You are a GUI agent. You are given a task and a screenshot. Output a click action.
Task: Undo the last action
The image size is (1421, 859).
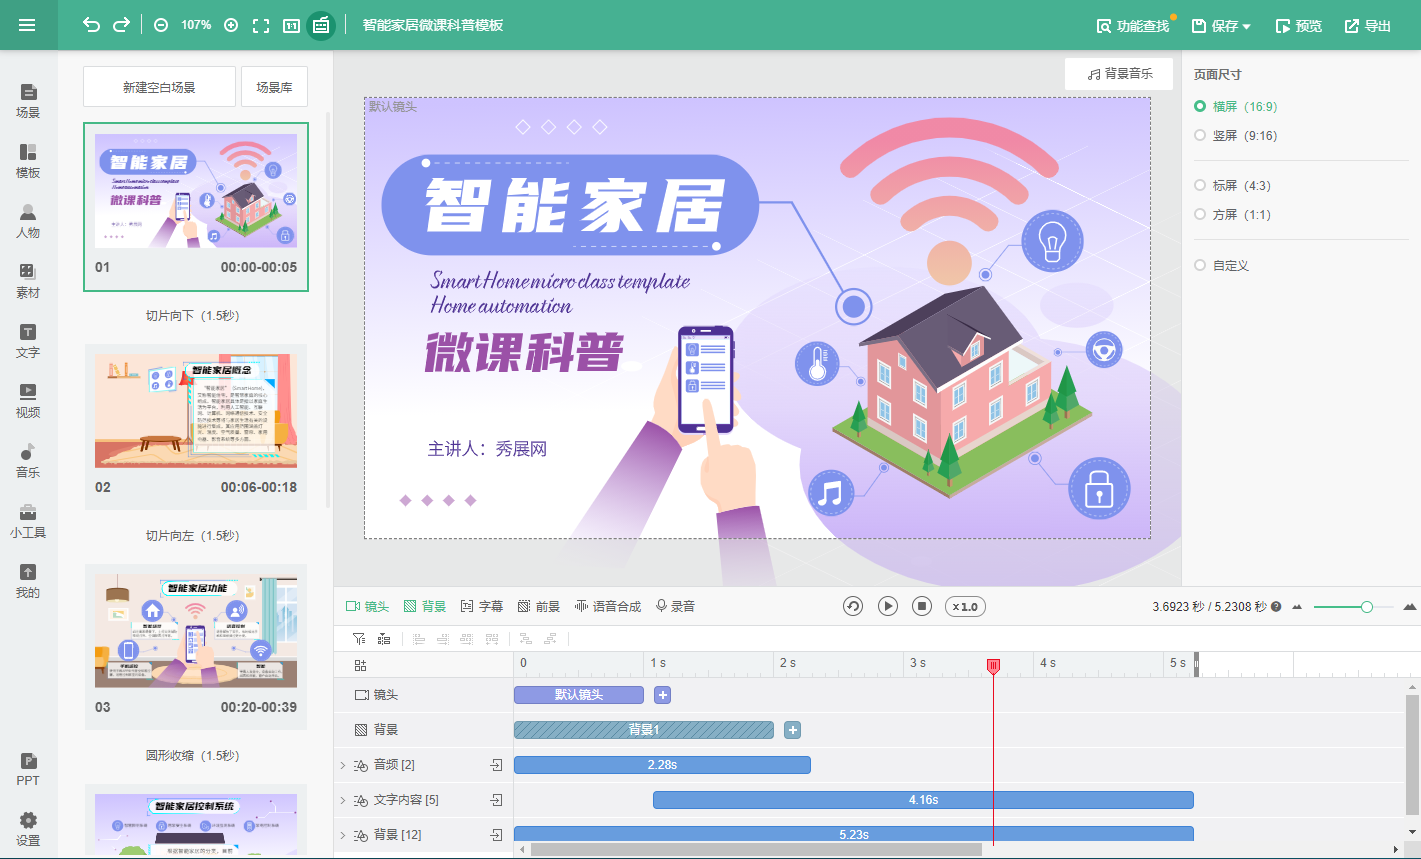92,25
